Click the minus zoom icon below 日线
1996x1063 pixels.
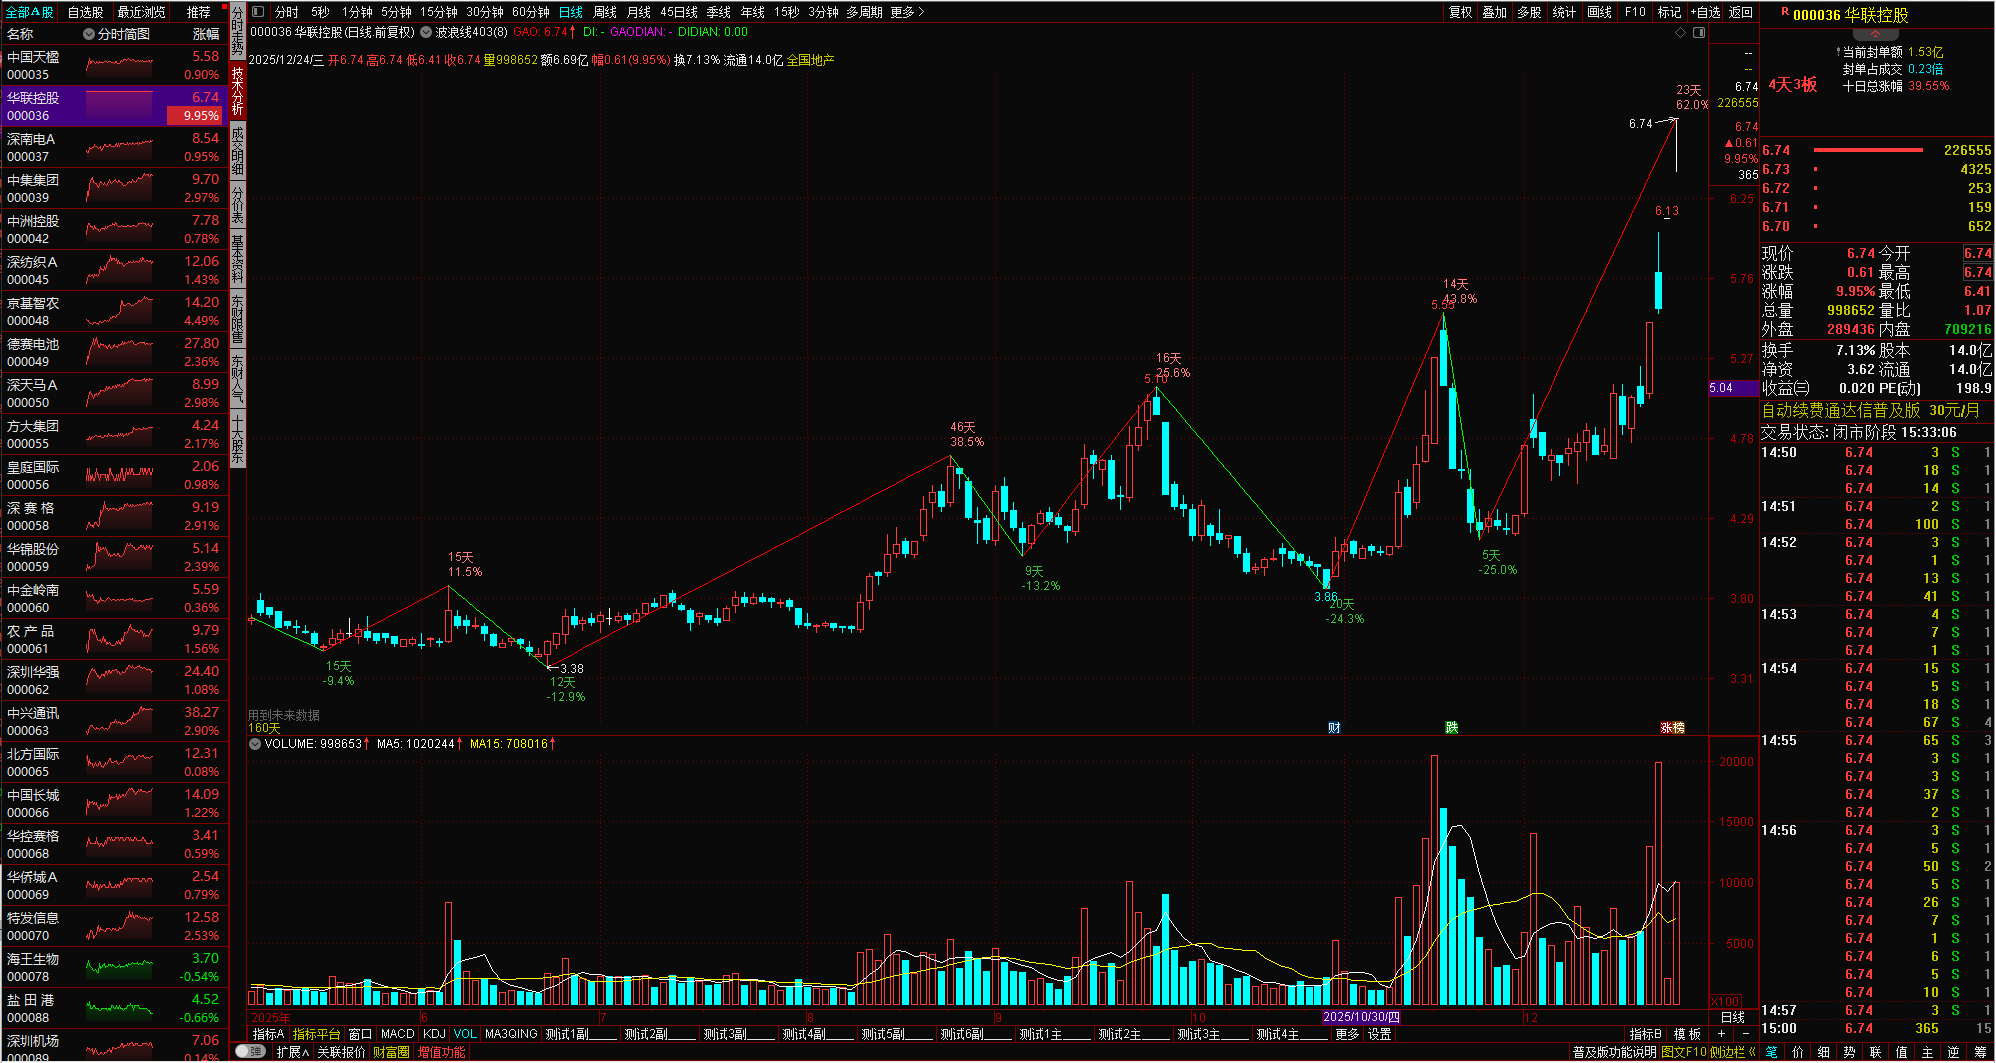1746,1034
